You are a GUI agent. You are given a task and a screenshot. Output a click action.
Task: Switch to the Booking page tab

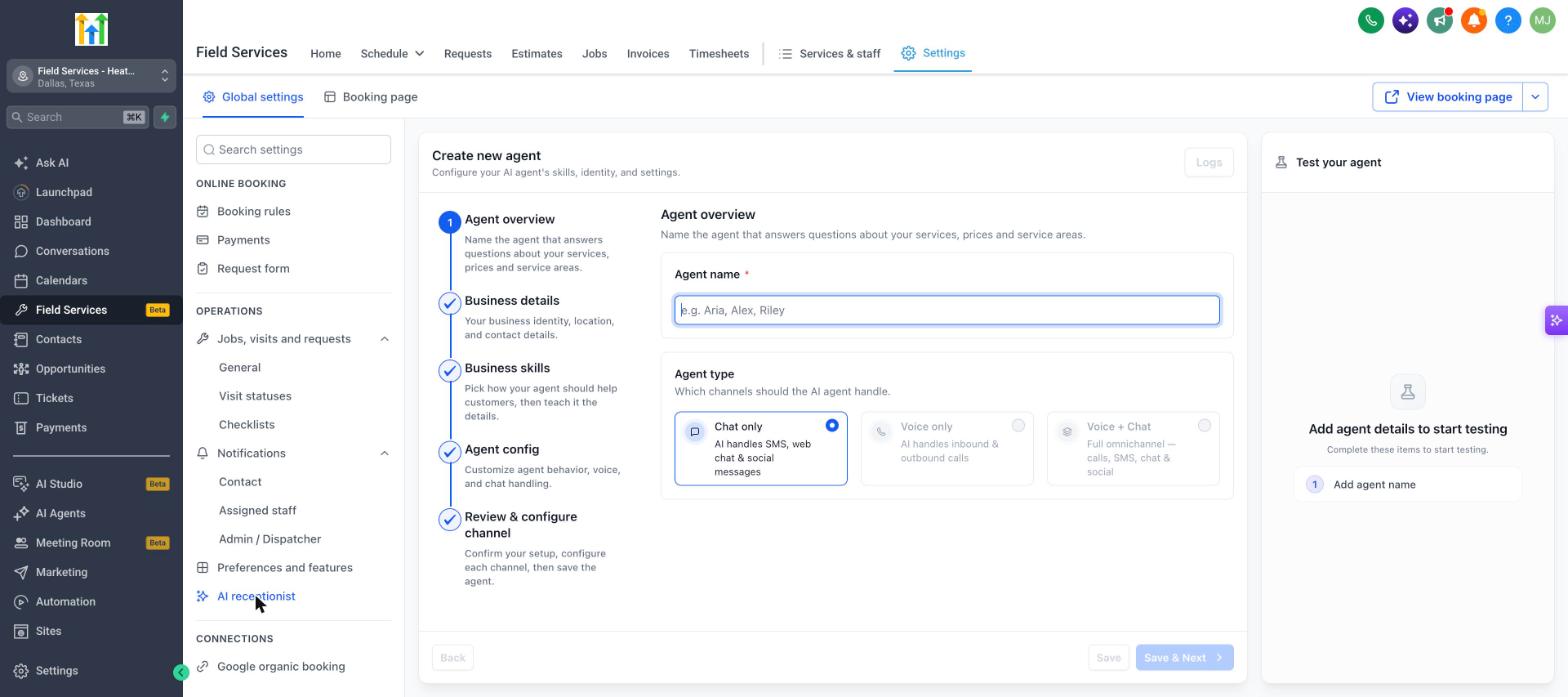371,97
